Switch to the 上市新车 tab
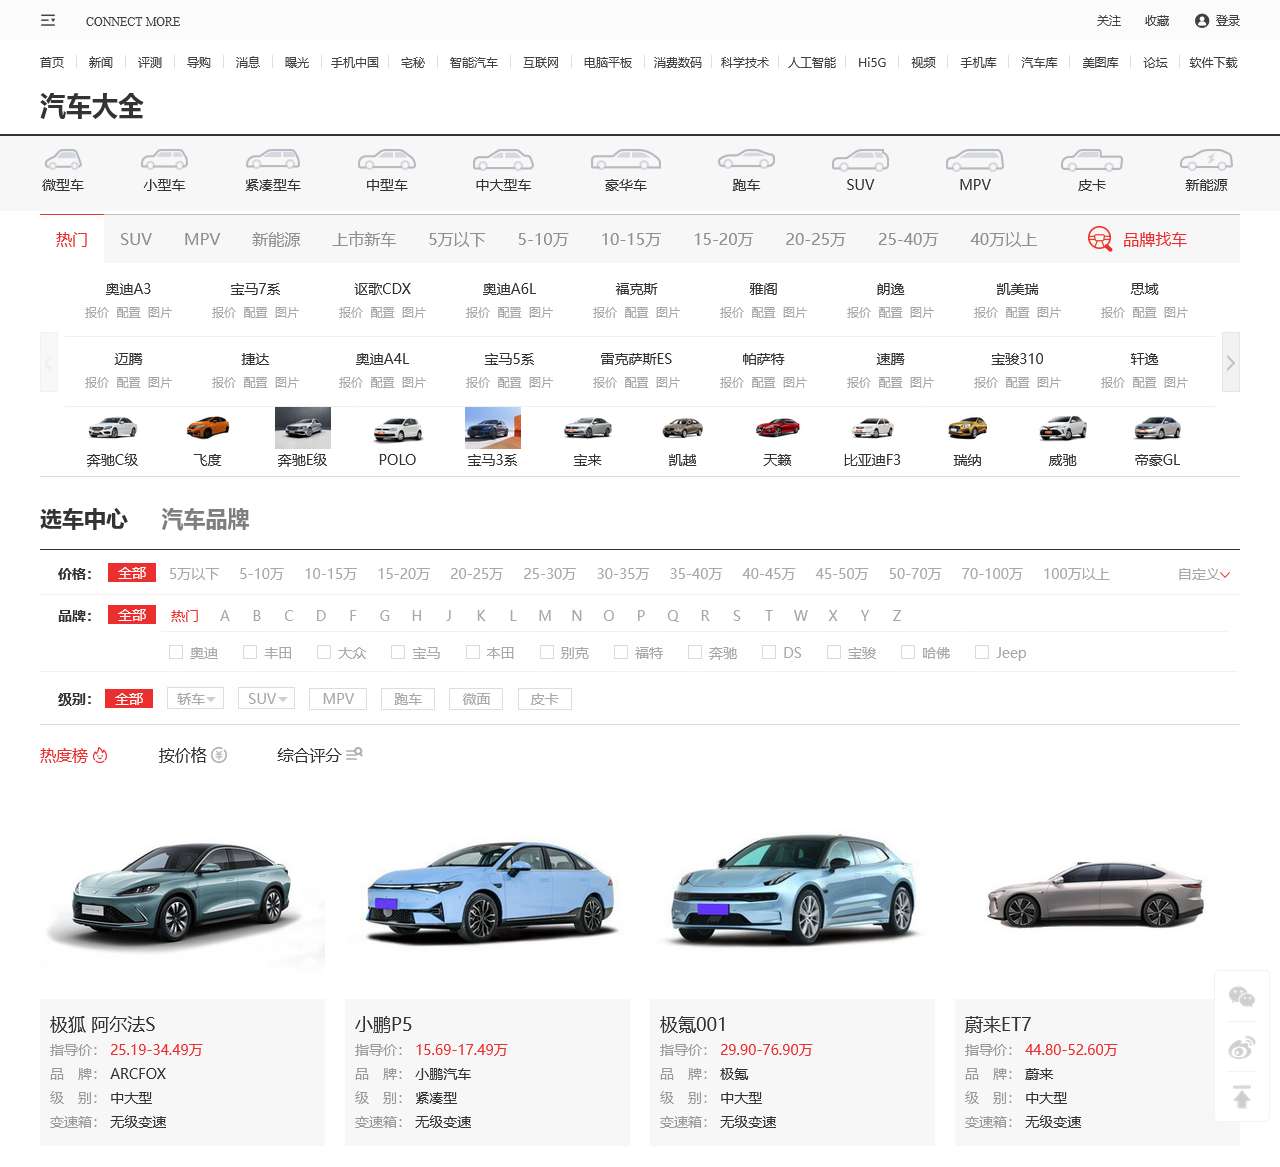1280x1167 pixels. click(364, 239)
